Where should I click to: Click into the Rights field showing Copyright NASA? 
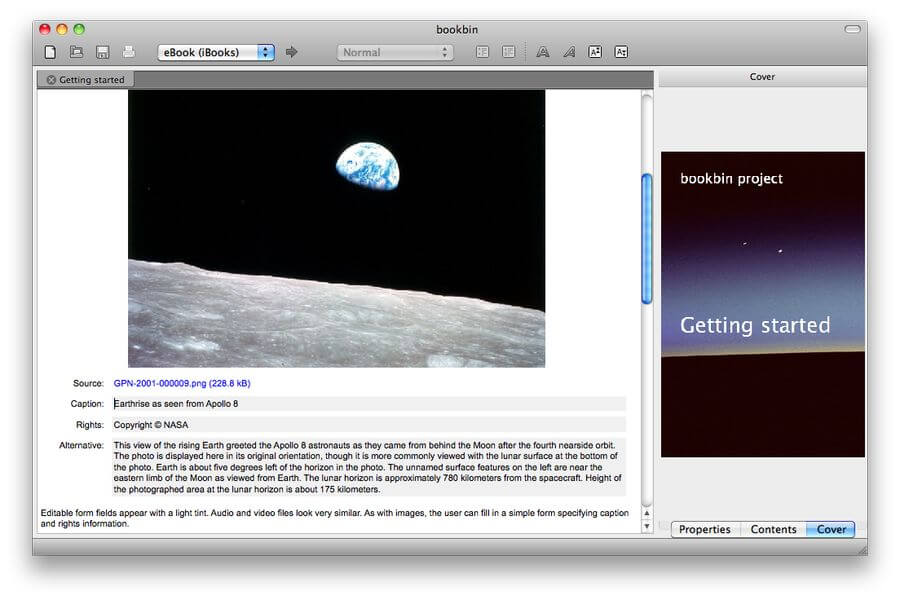click(x=369, y=425)
